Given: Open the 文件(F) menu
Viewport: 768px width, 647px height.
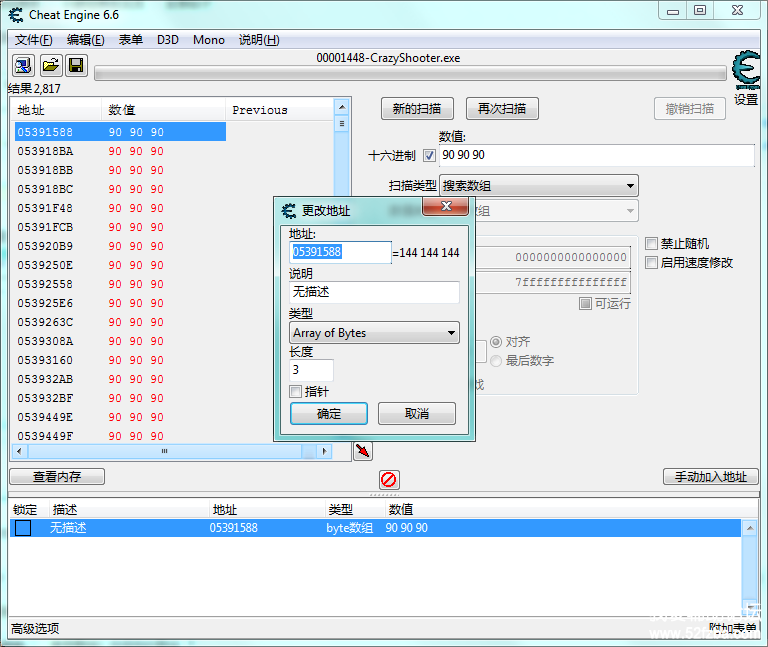Looking at the screenshot, I should (33, 40).
